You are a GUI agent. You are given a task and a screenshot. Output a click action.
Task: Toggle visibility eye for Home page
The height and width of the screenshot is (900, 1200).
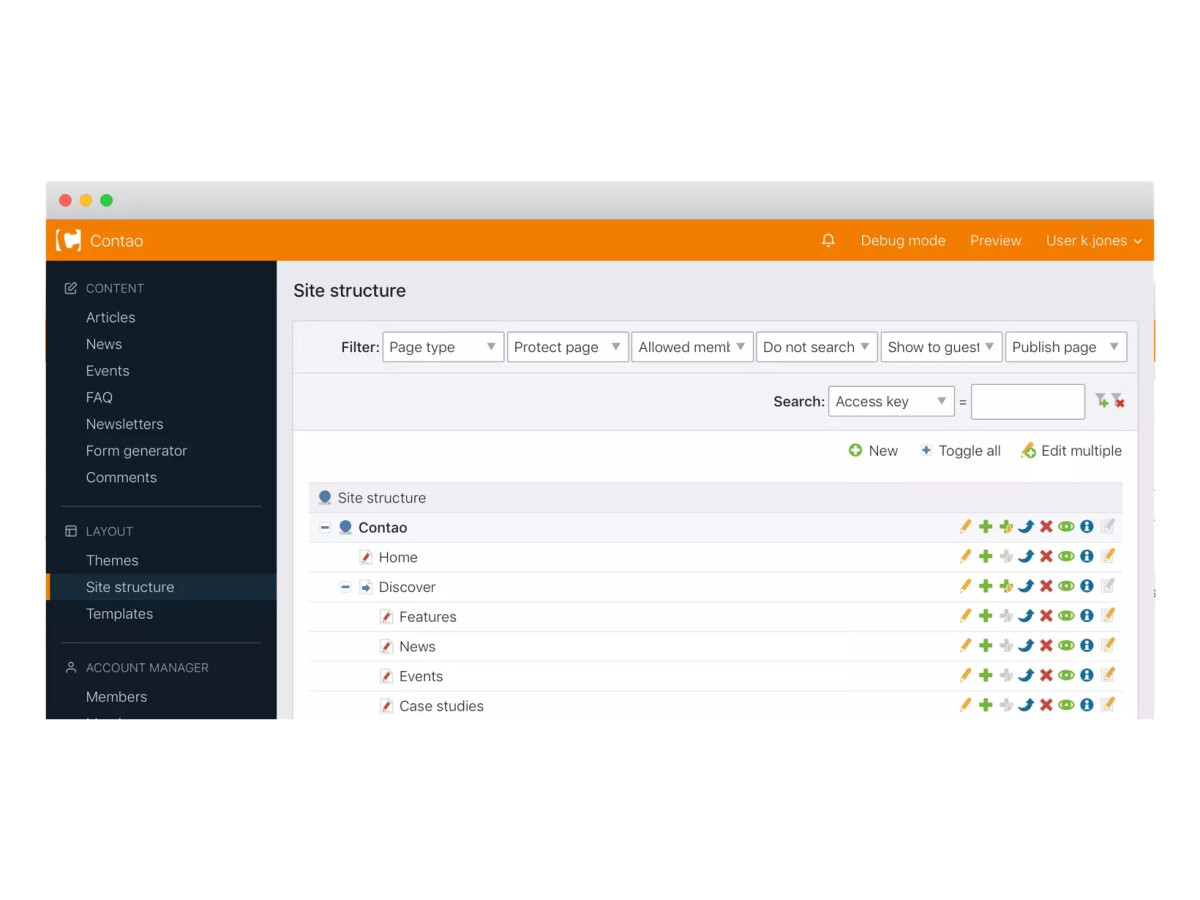point(1066,557)
